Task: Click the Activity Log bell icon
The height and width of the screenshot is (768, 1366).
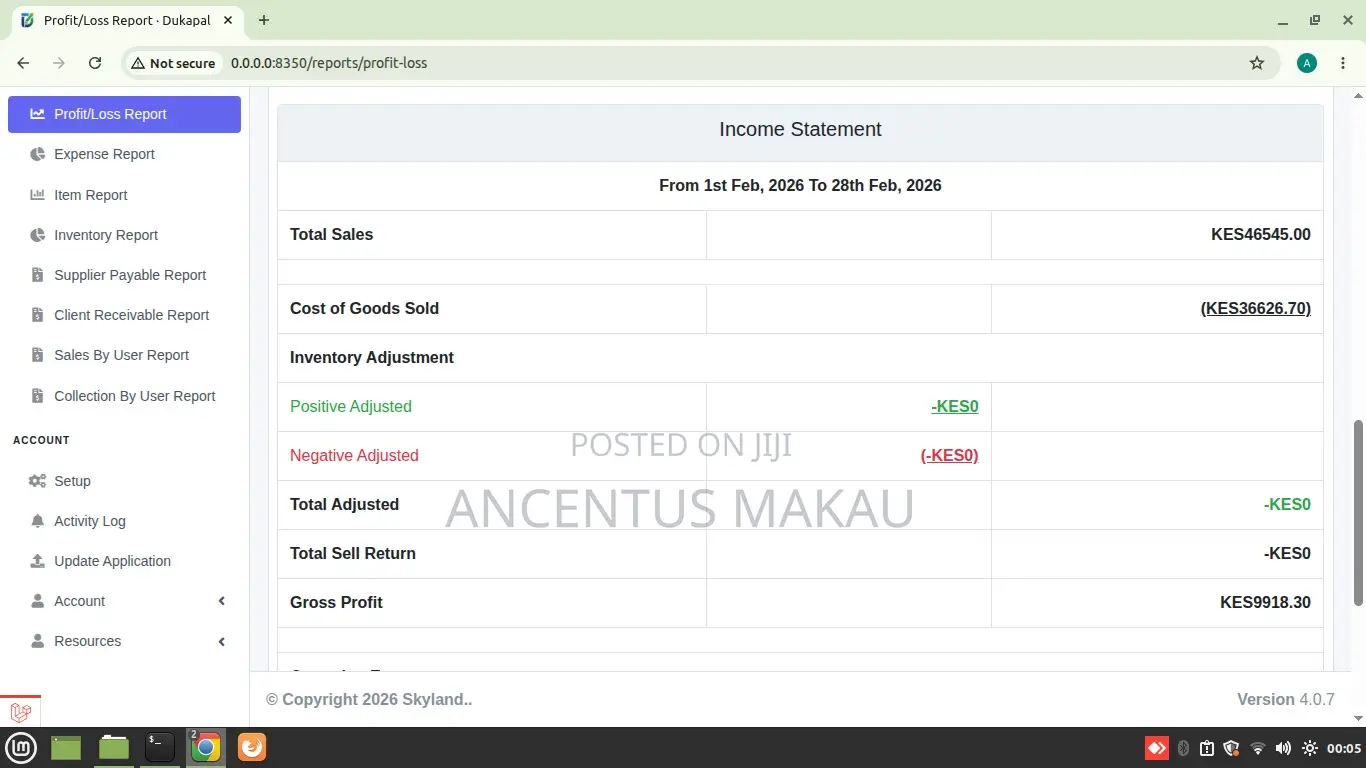Action: [37, 521]
